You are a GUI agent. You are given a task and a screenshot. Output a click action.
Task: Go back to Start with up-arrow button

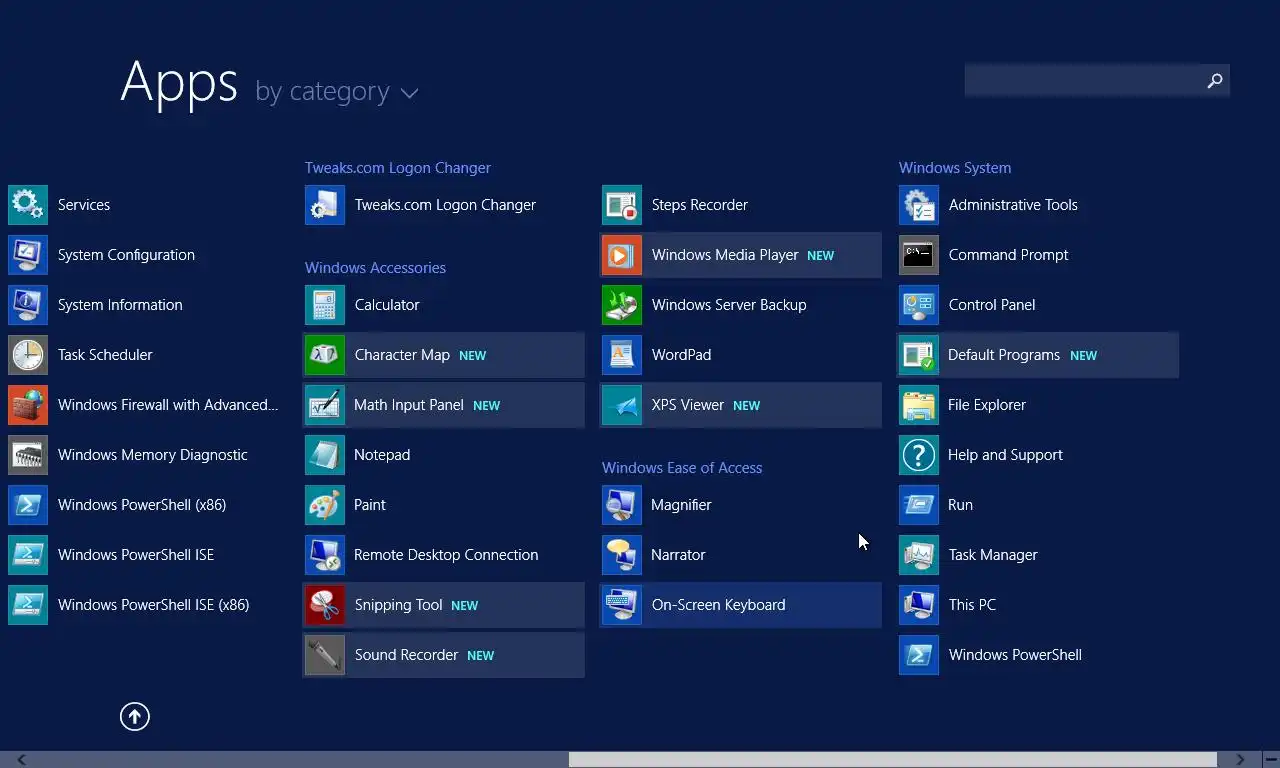[135, 716]
